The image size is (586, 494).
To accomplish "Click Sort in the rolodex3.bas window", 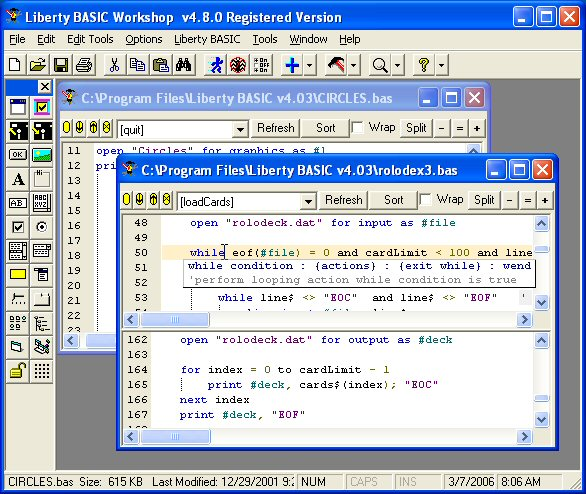I will pos(394,200).
